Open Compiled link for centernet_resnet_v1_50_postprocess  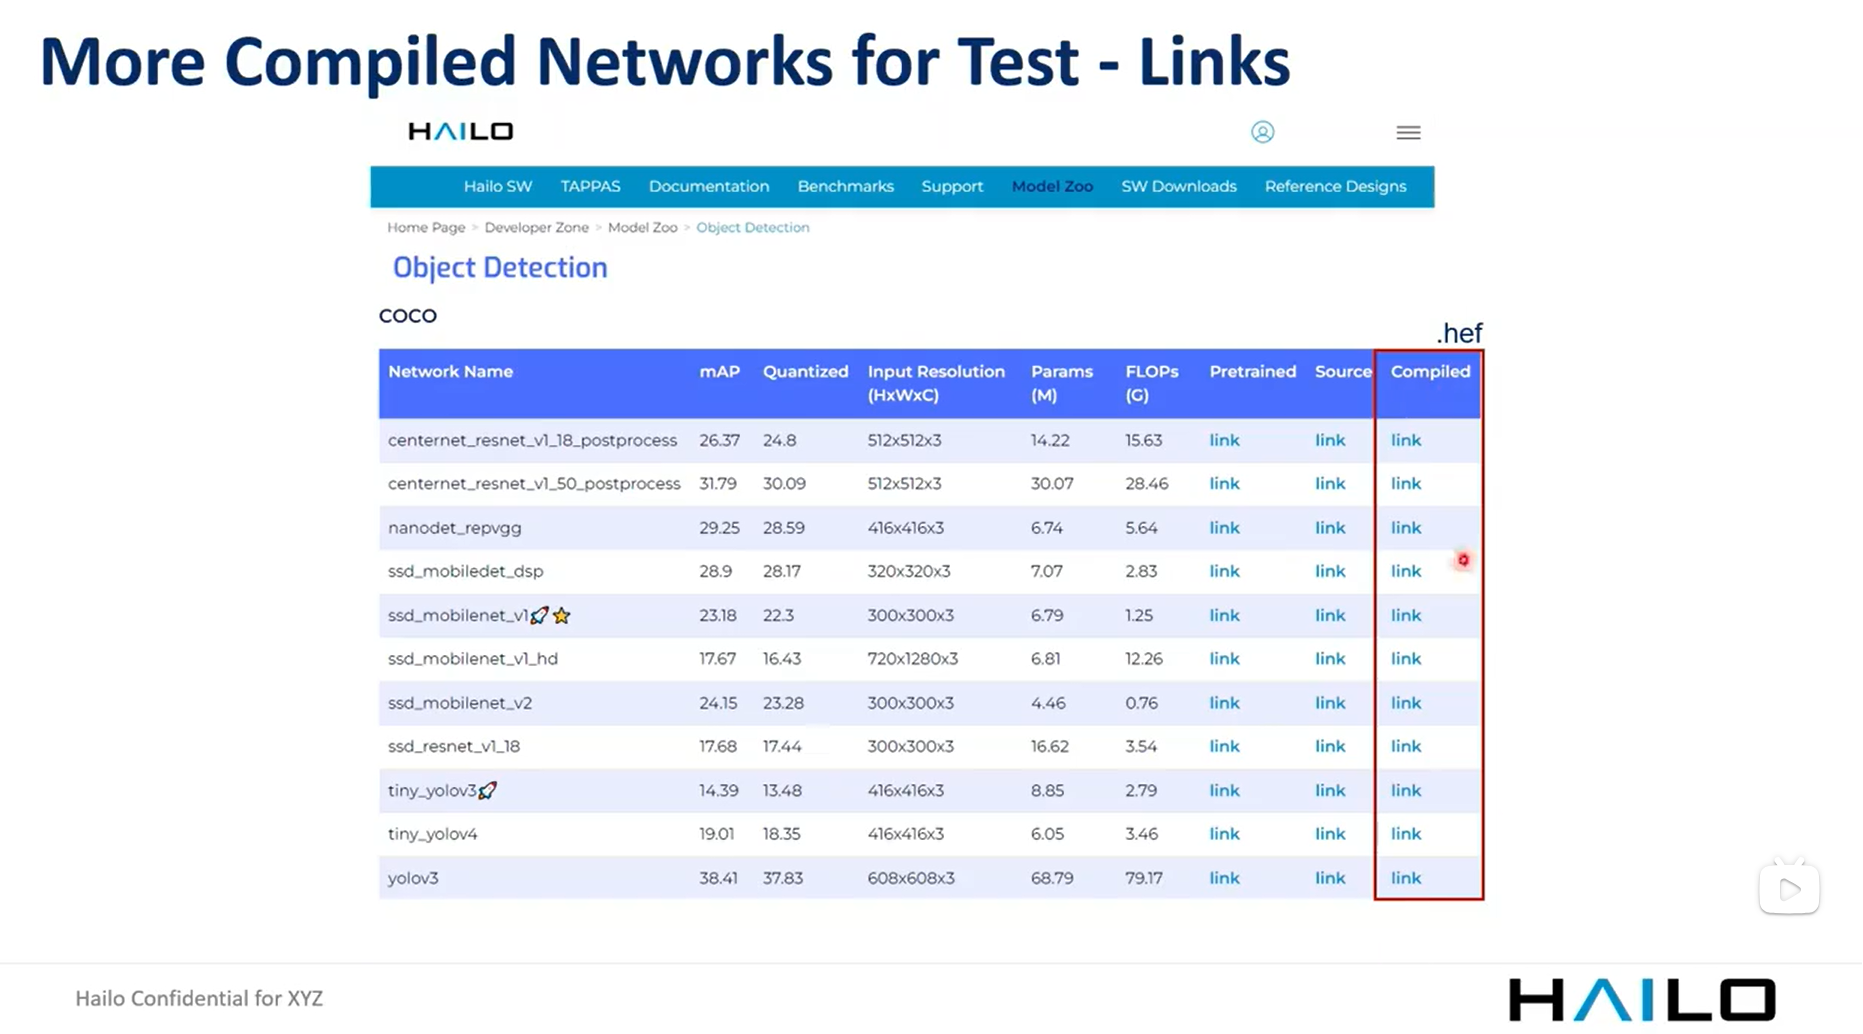point(1405,483)
